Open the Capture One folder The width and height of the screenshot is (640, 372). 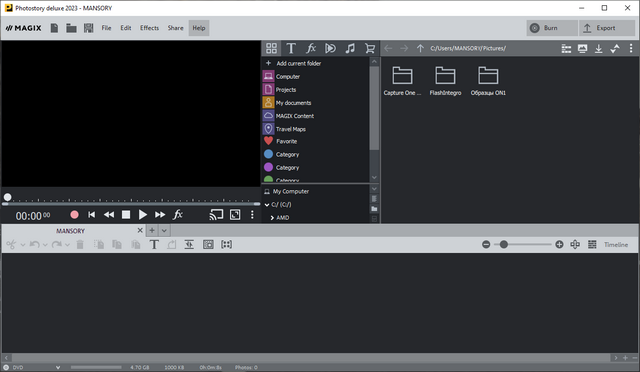[x=402, y=81]
